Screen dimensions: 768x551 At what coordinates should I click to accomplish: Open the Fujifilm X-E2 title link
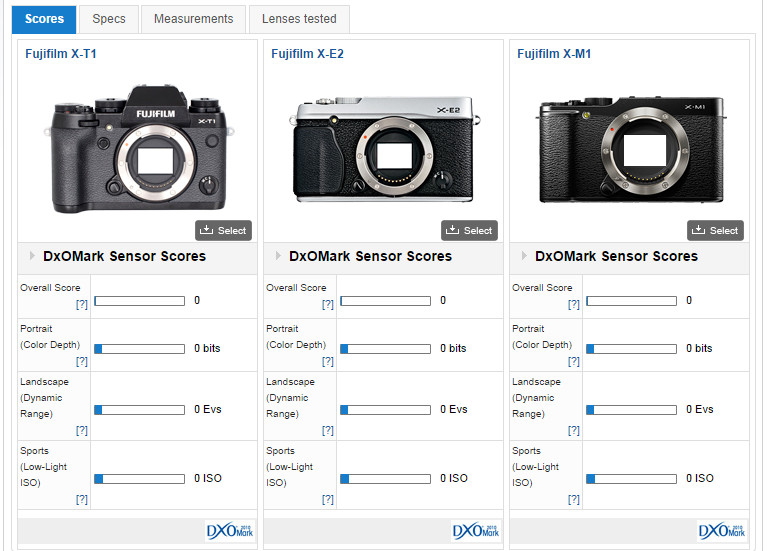click(x=308, y=54)
